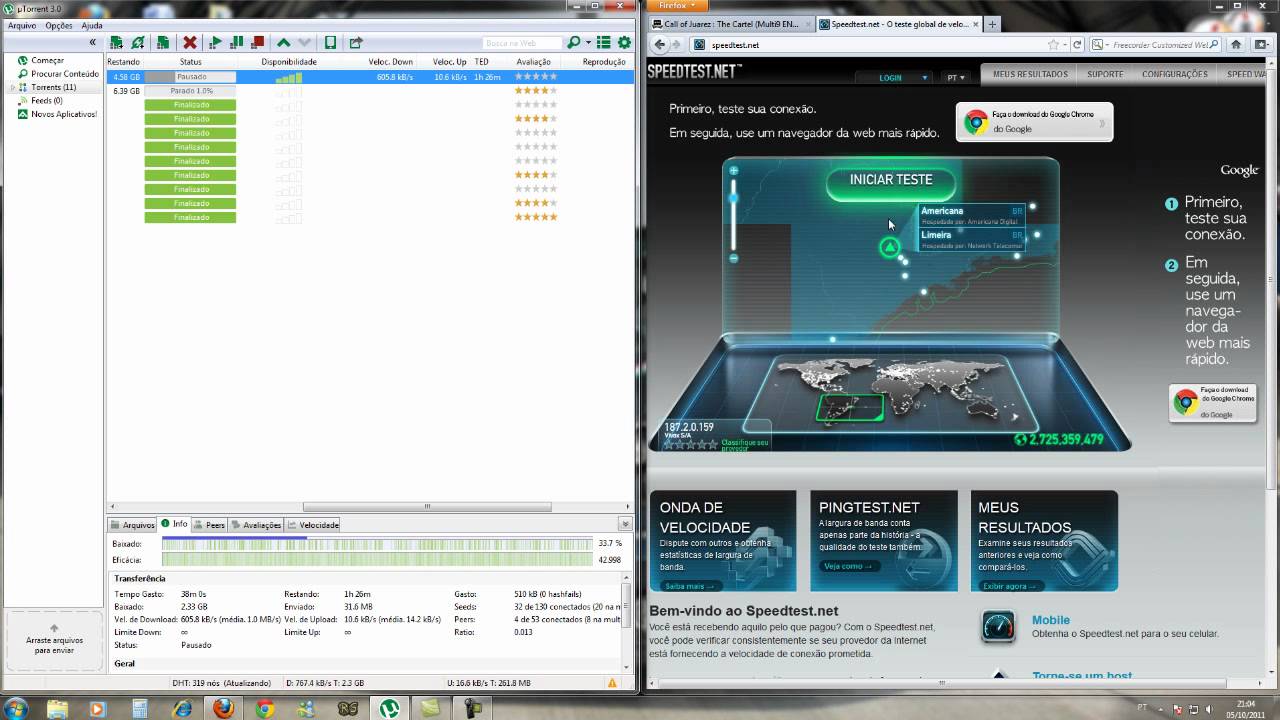Switch to the Peers tab
The height and width of the screenshot is (720, 1280).
tap(209, 525)
